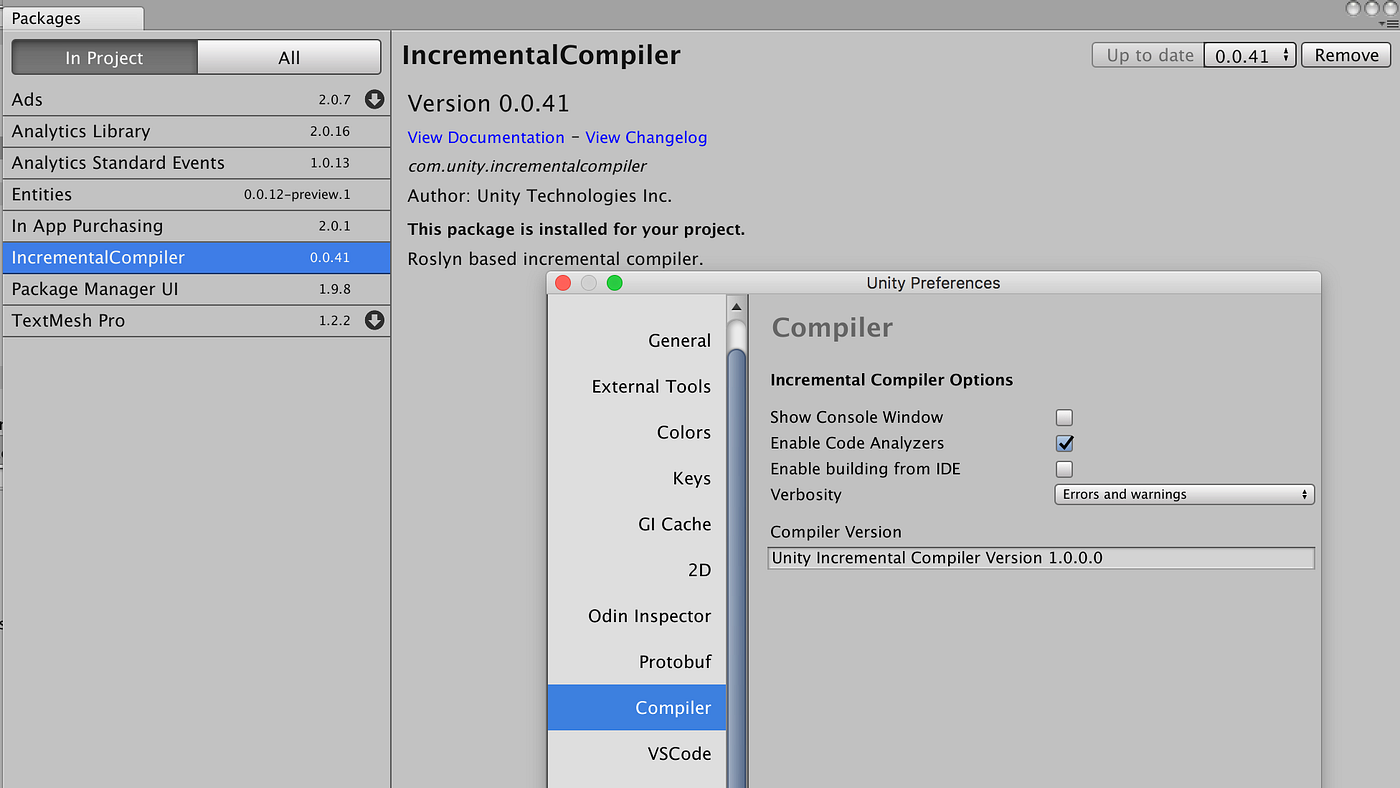Click the update arrow next to Ads package
1400x788 pixels.
374,99
